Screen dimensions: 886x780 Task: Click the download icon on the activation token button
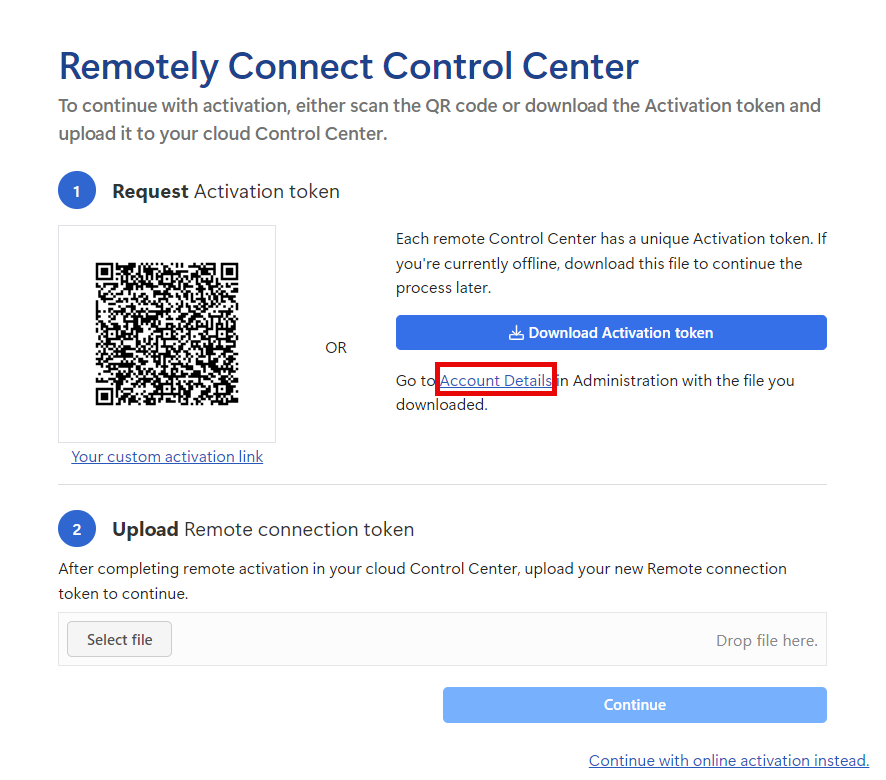click(x=516, y=333)
